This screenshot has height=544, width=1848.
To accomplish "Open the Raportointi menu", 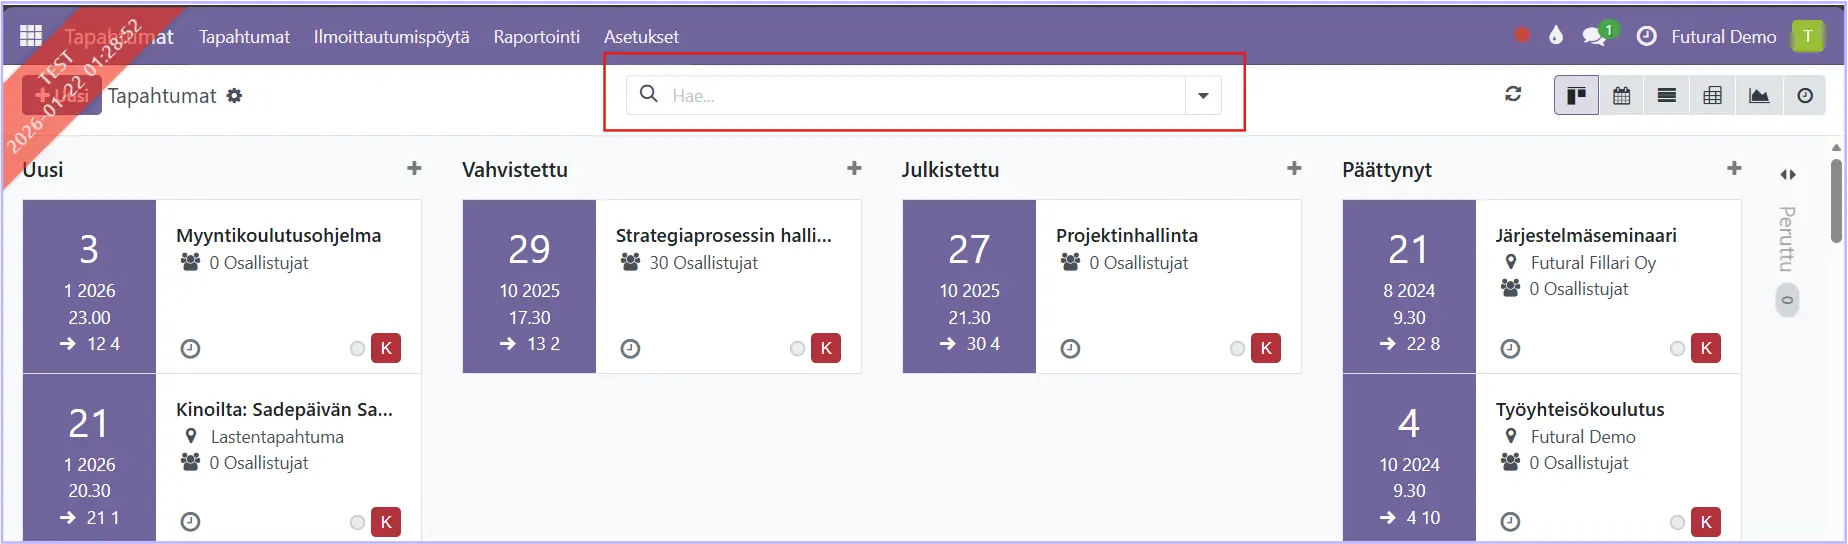I will [536, 37].
